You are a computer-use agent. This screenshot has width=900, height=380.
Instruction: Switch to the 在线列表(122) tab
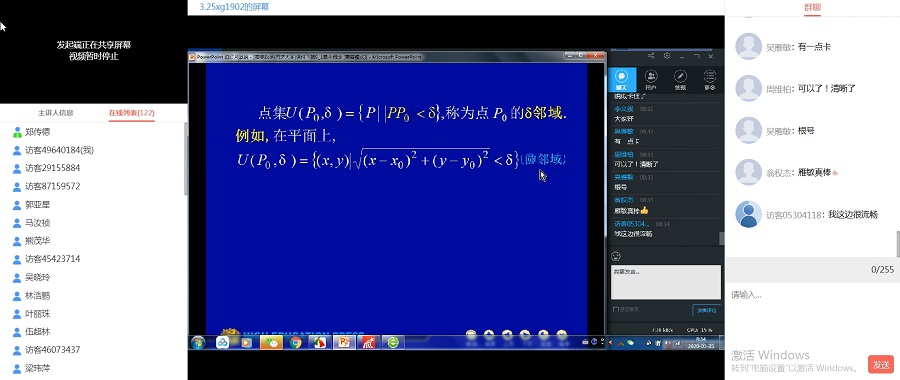pyautogui.click(x=131, y=113)
